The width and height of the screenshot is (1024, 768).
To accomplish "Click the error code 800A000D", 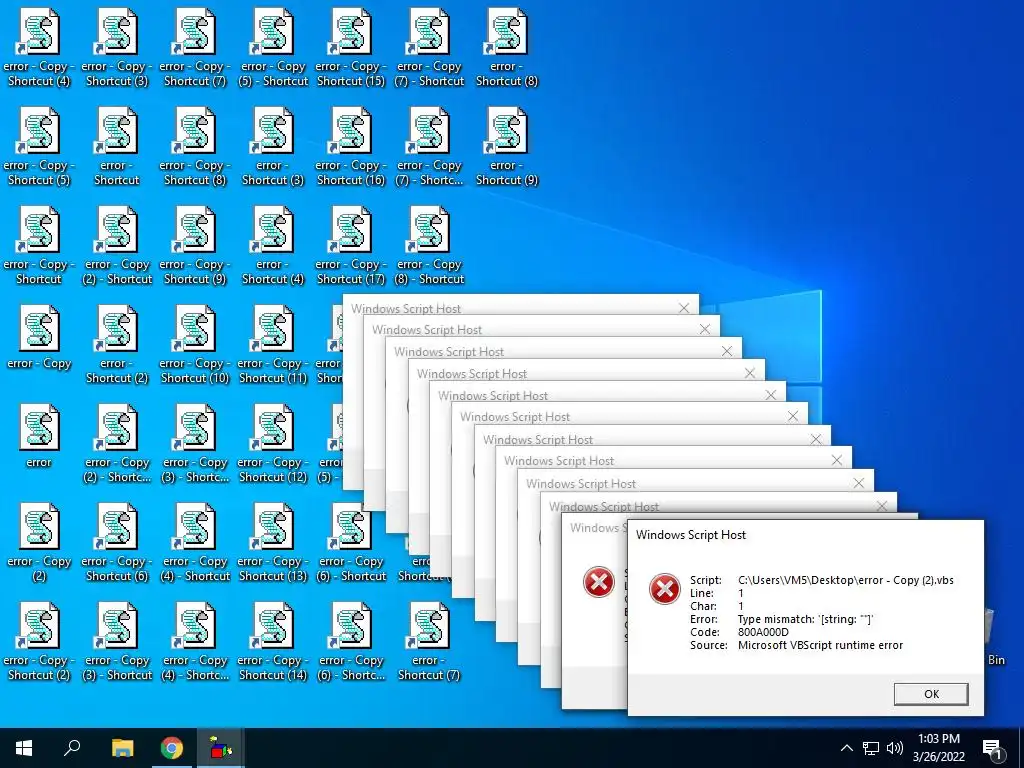I will click(763, 632).
